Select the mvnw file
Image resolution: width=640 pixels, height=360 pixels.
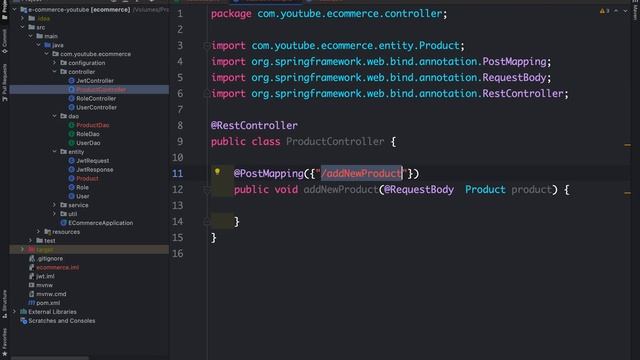[44, 285]
